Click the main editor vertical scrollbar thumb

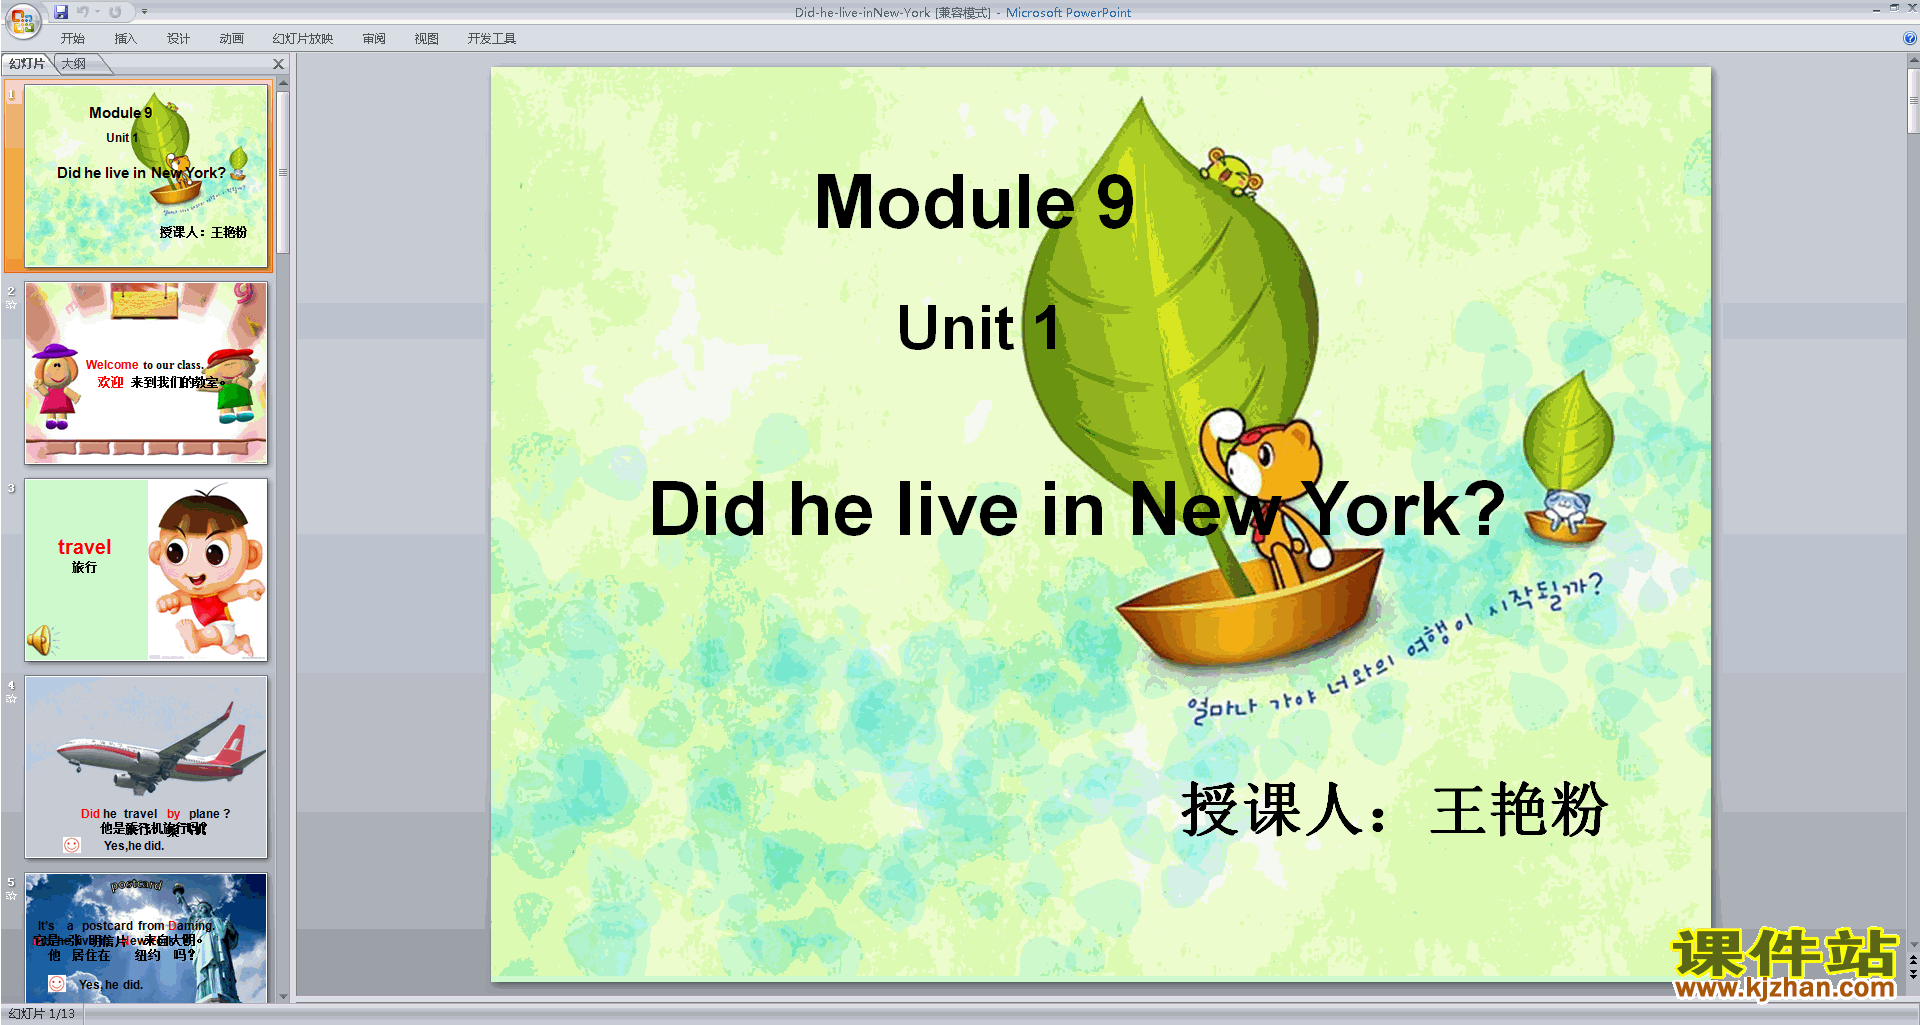[x=1913, y=101]
